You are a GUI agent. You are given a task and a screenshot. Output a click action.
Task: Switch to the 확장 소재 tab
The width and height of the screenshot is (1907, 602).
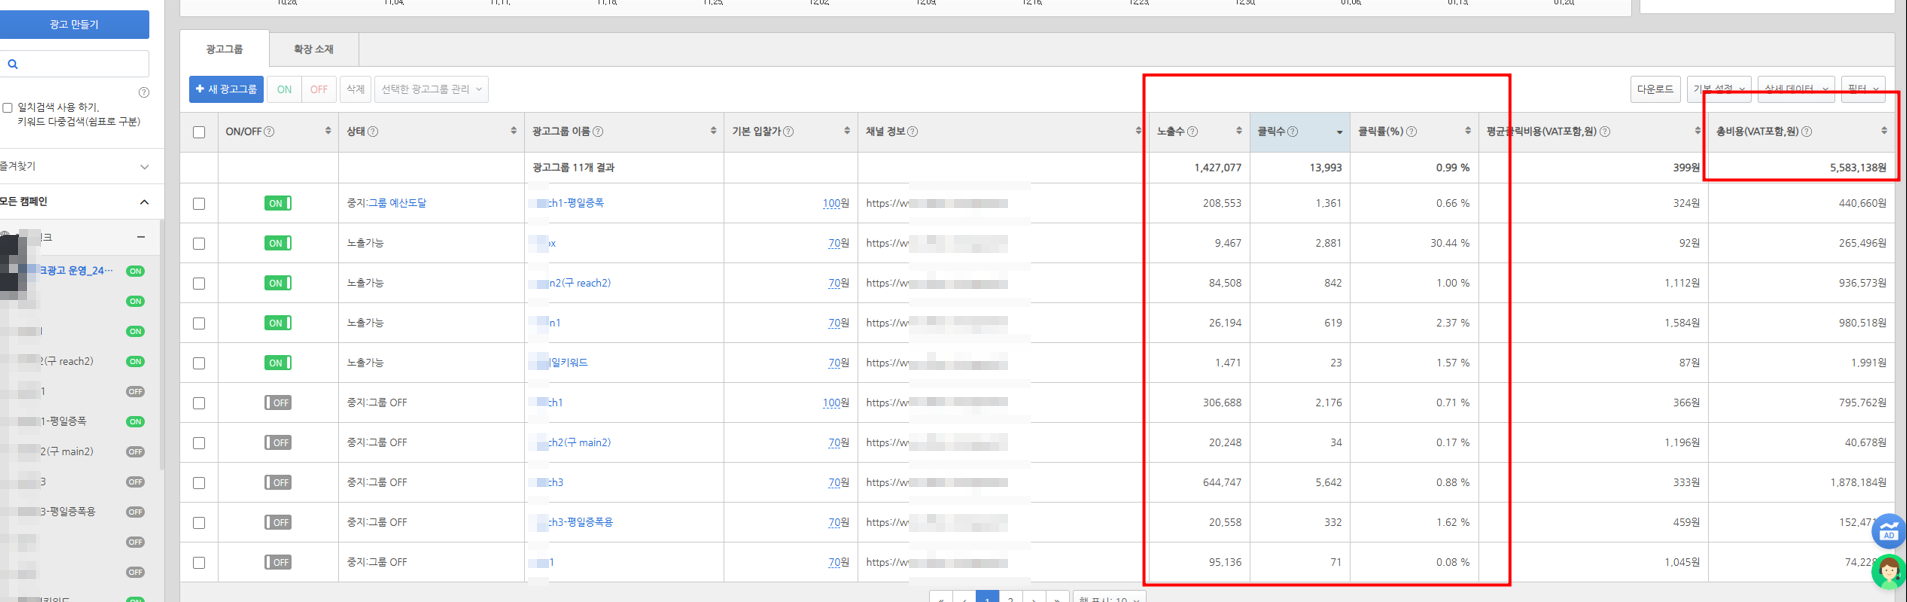point(313,49)
